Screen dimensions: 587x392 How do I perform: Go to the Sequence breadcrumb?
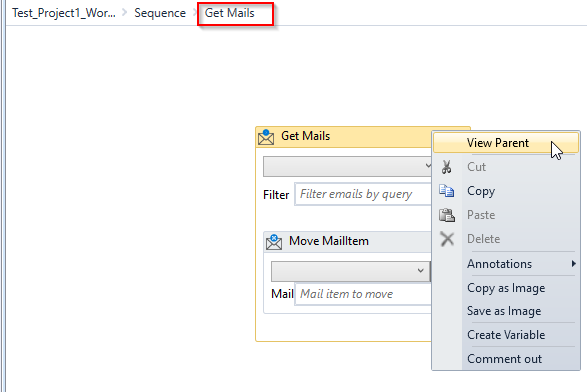(160, 13)
